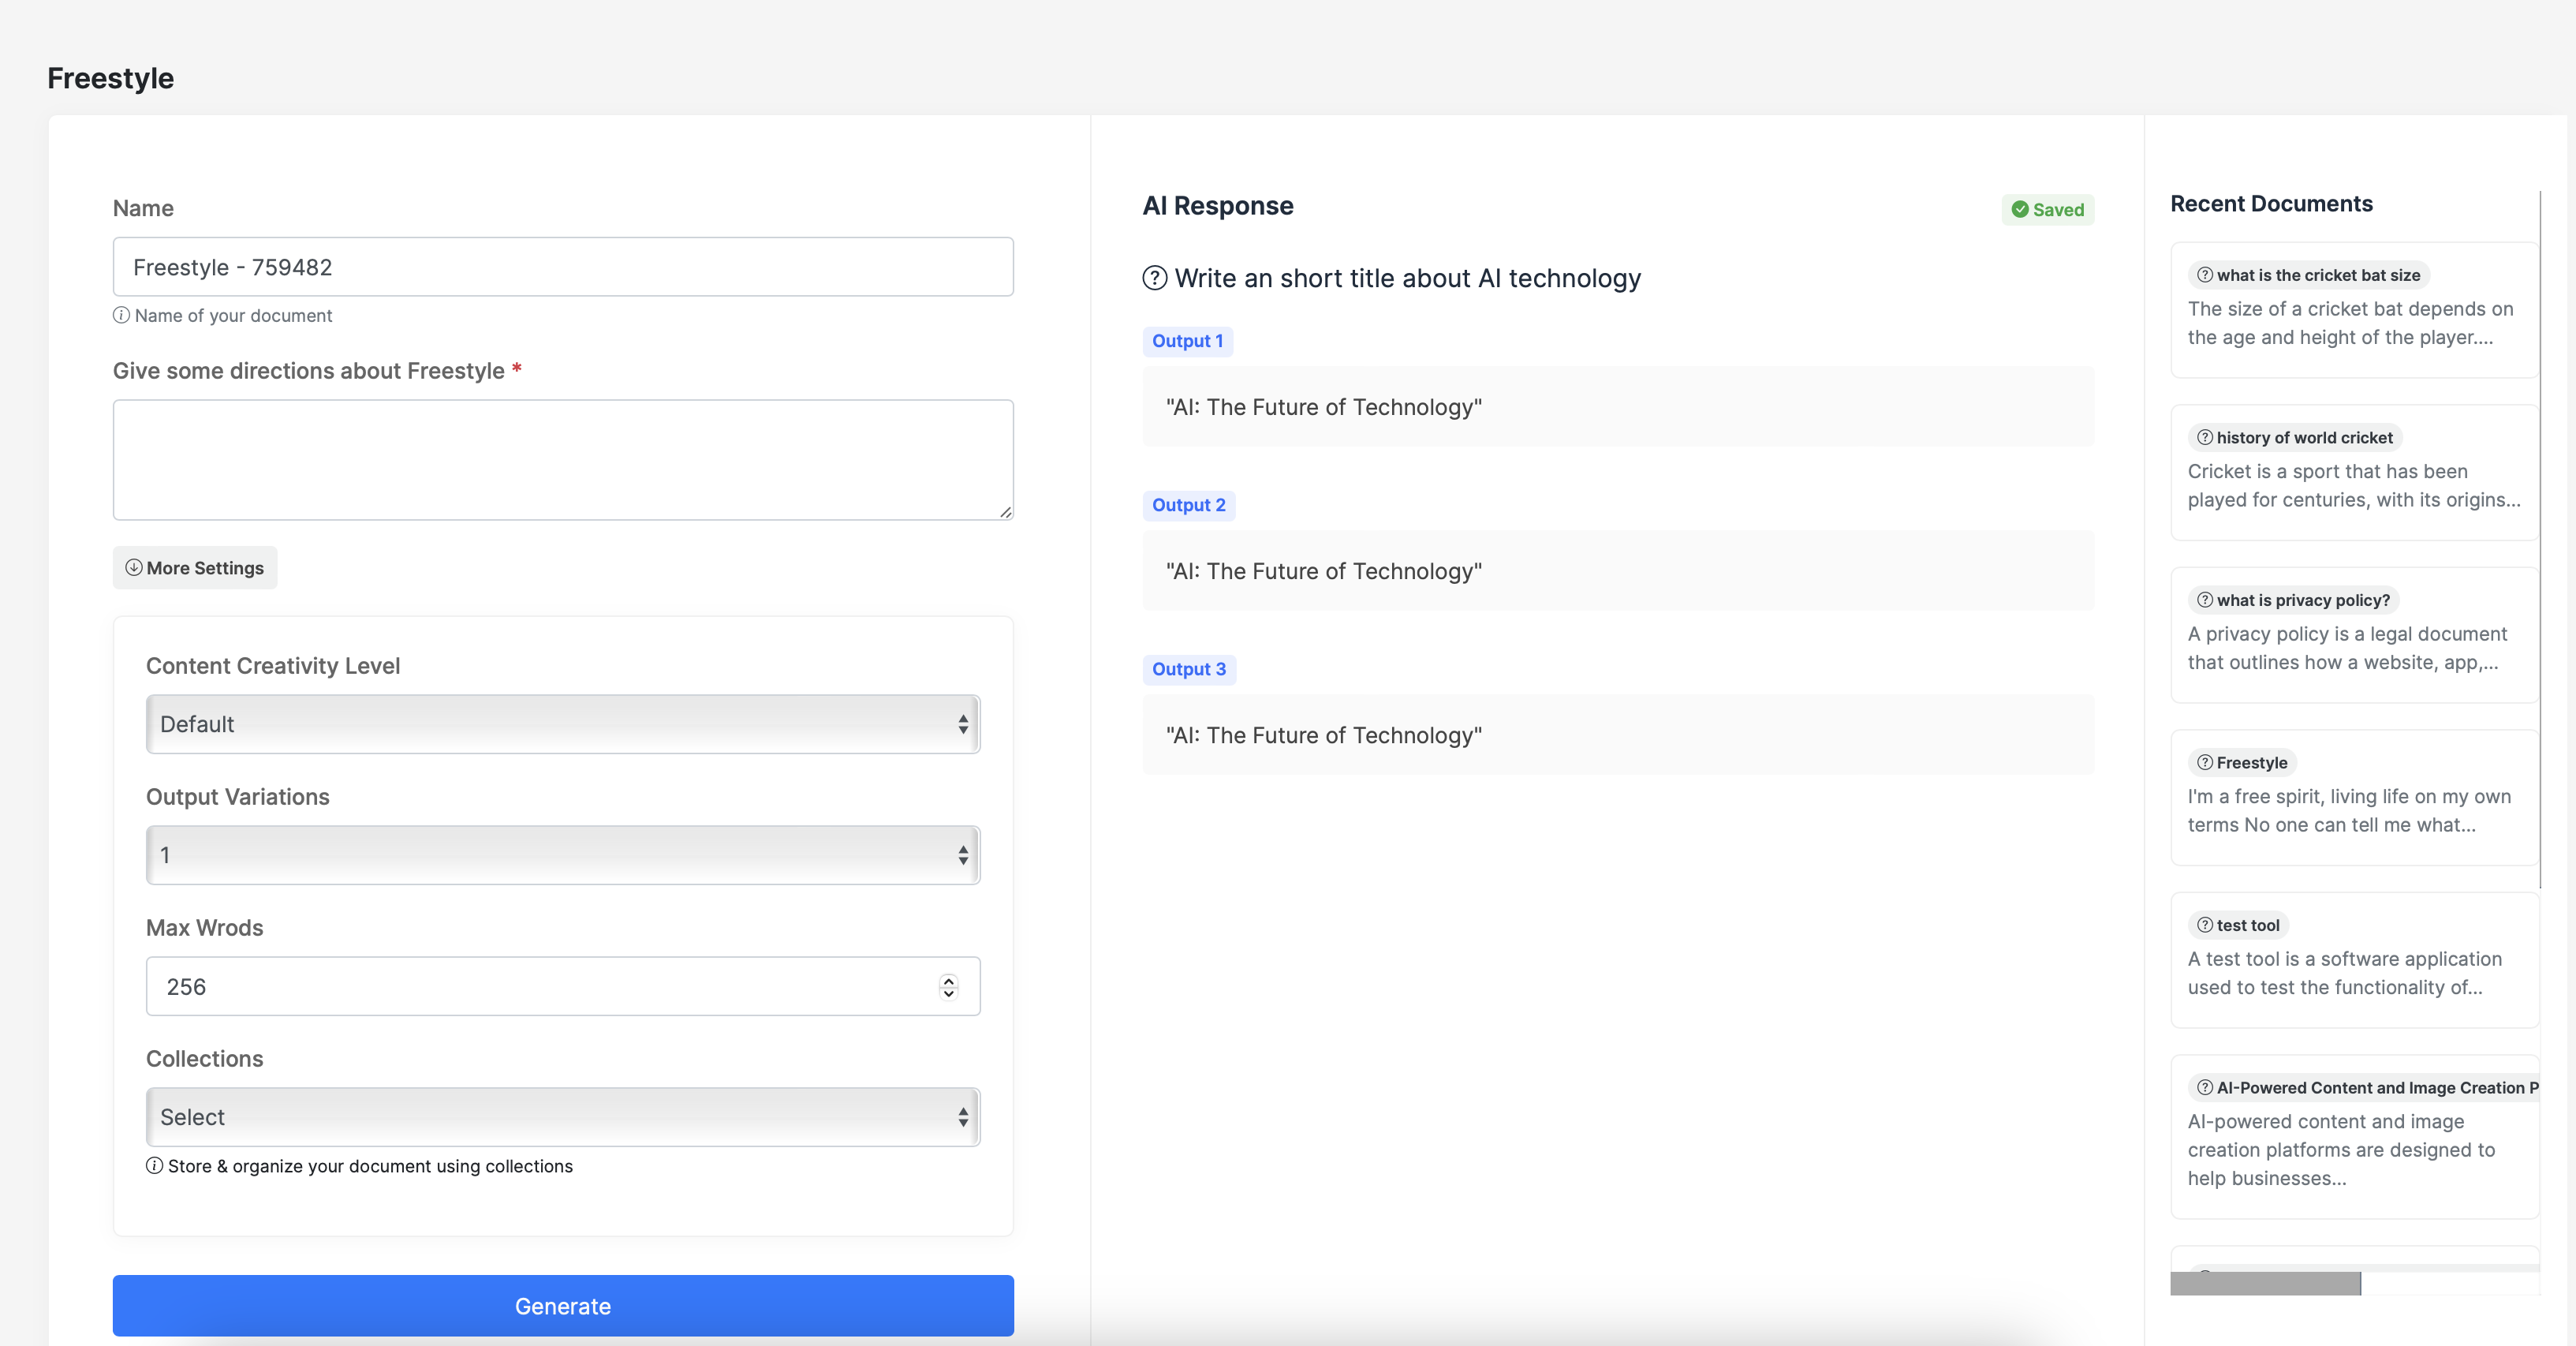Open Content Creativity Level dropdown
This screenshot has height=1346, width=2576.
[x=562, y=724]
